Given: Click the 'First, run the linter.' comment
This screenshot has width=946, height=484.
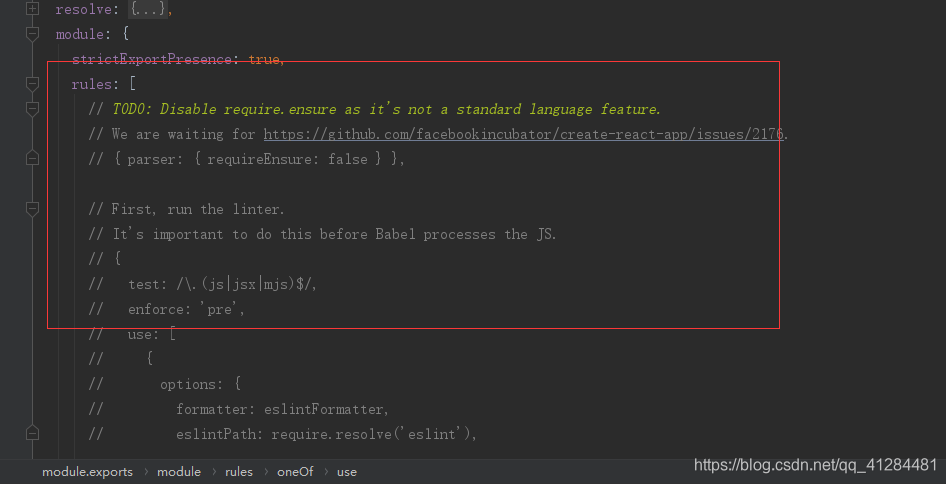Looking at the screenshot, I should tap(186, 209).
